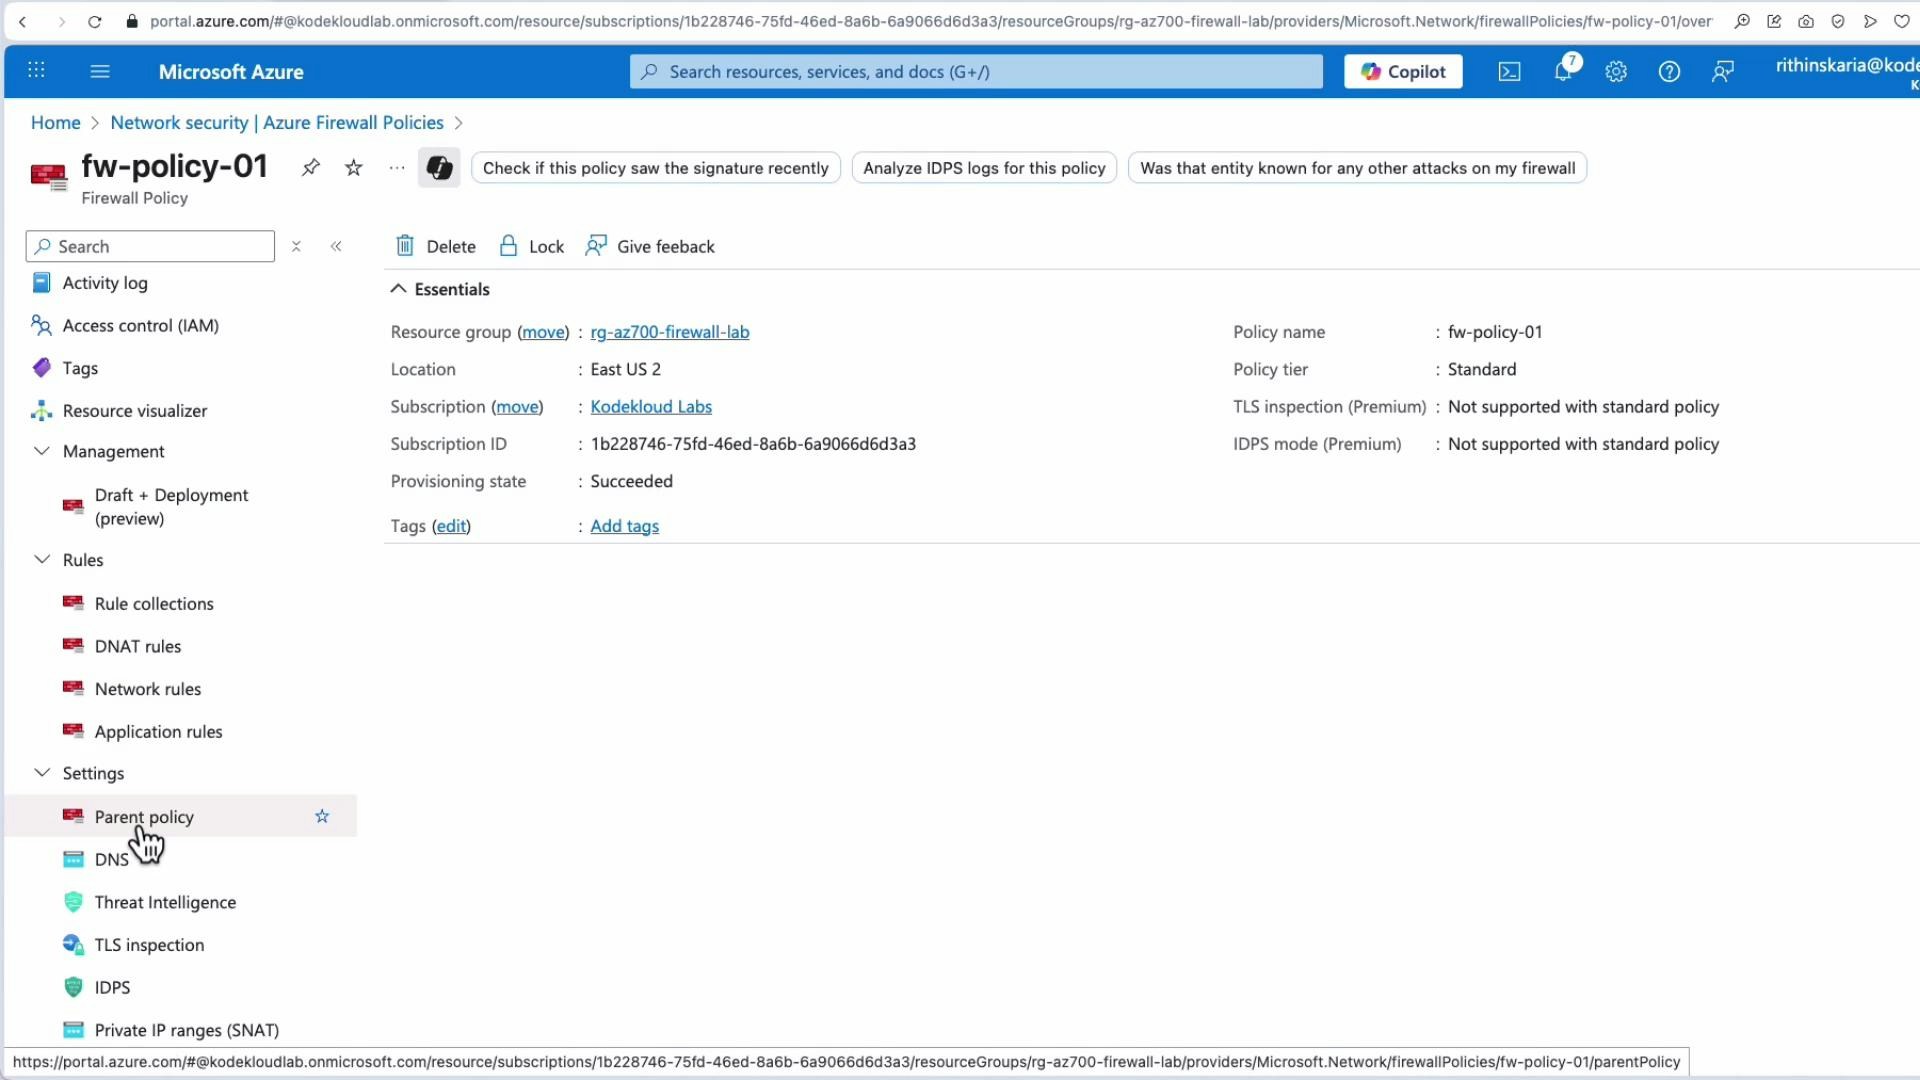Collapse the Settings section
Screen dimensions: 1920x1080
41,772
